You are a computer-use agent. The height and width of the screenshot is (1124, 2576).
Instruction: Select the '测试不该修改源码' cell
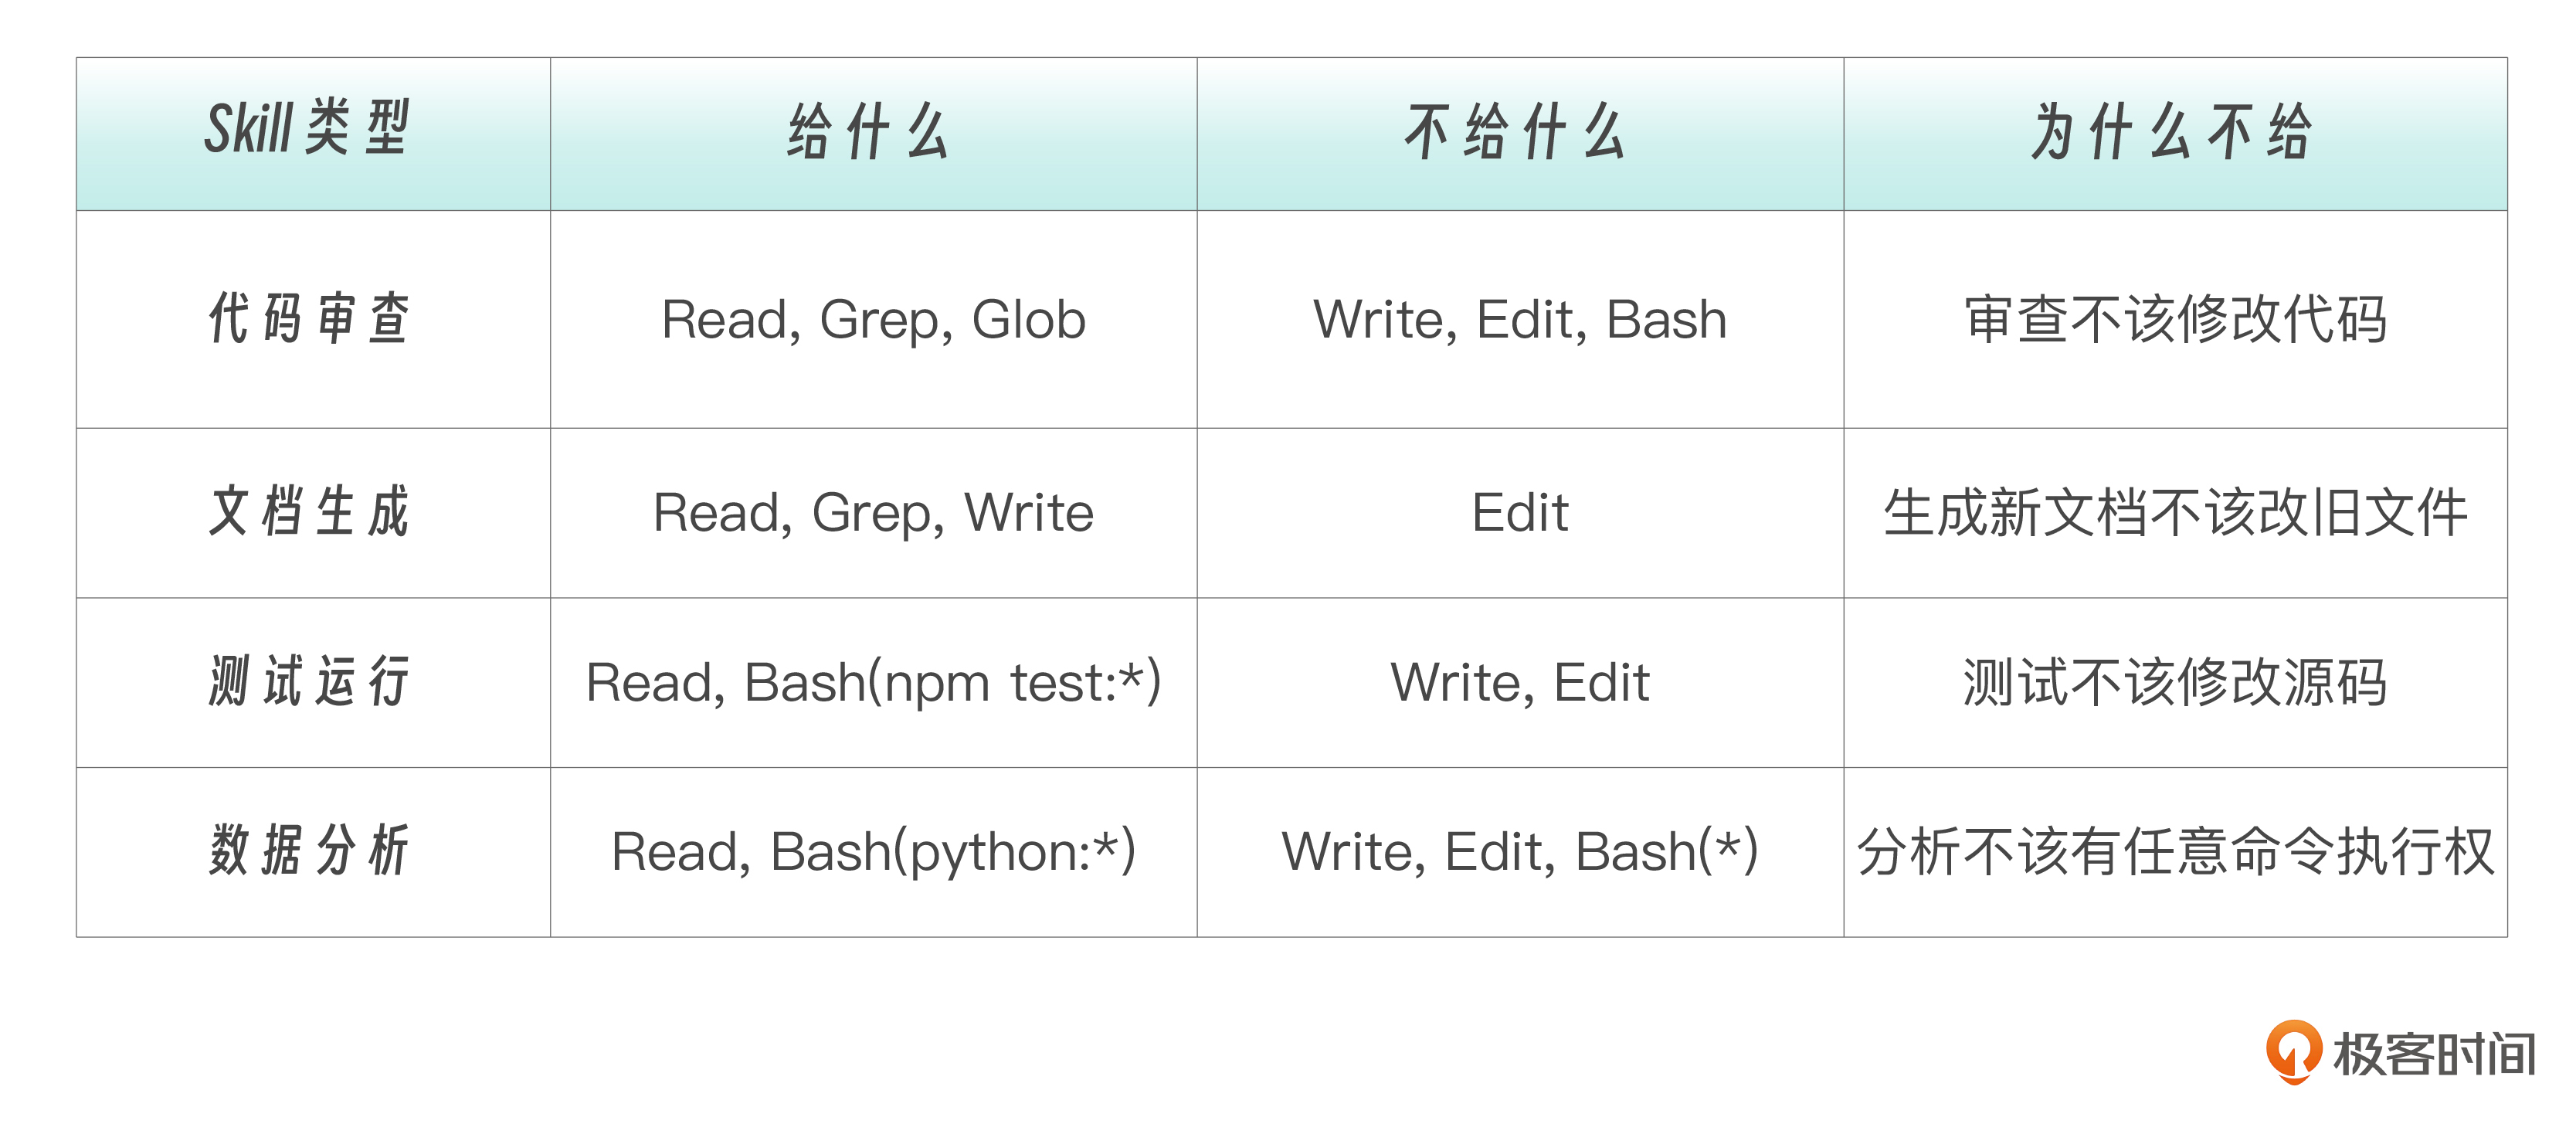click(x=2174, y=683)
